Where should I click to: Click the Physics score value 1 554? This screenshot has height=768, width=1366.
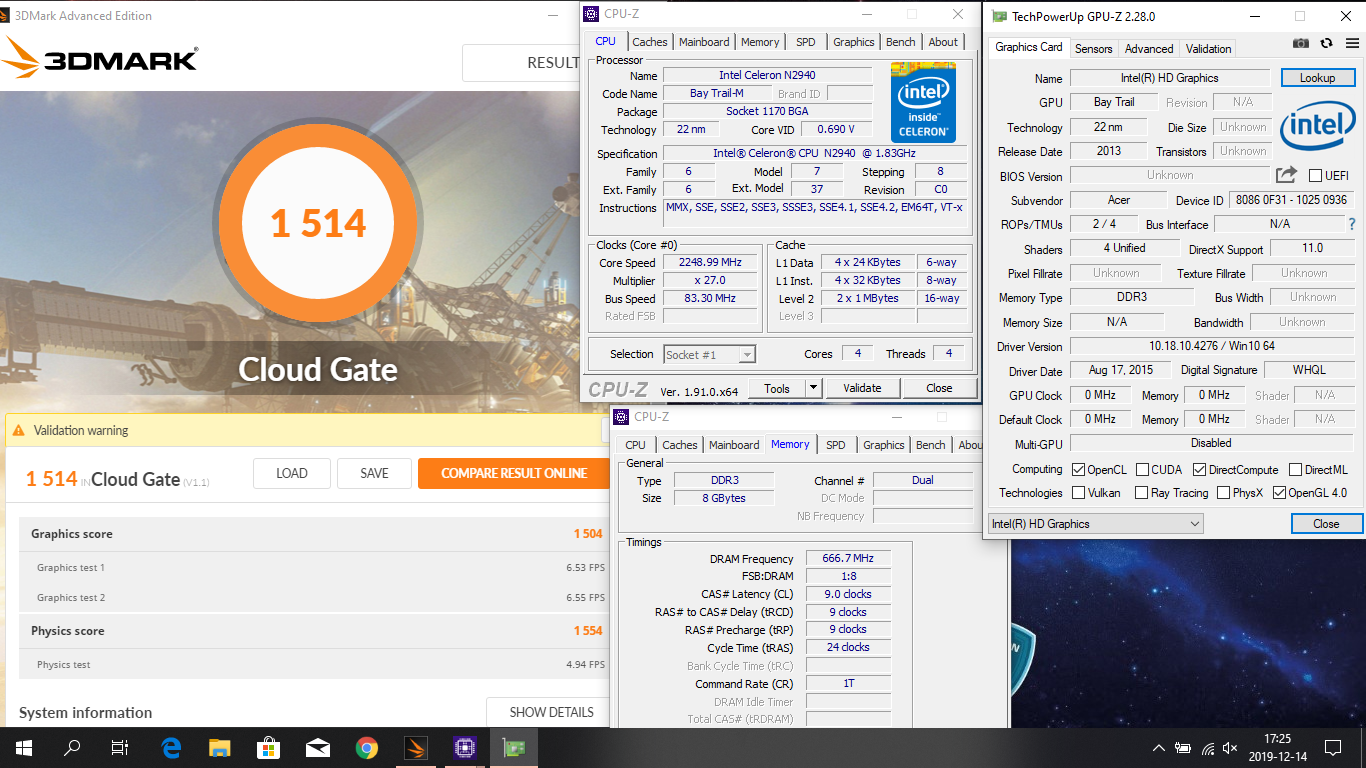tap(588, 631)
